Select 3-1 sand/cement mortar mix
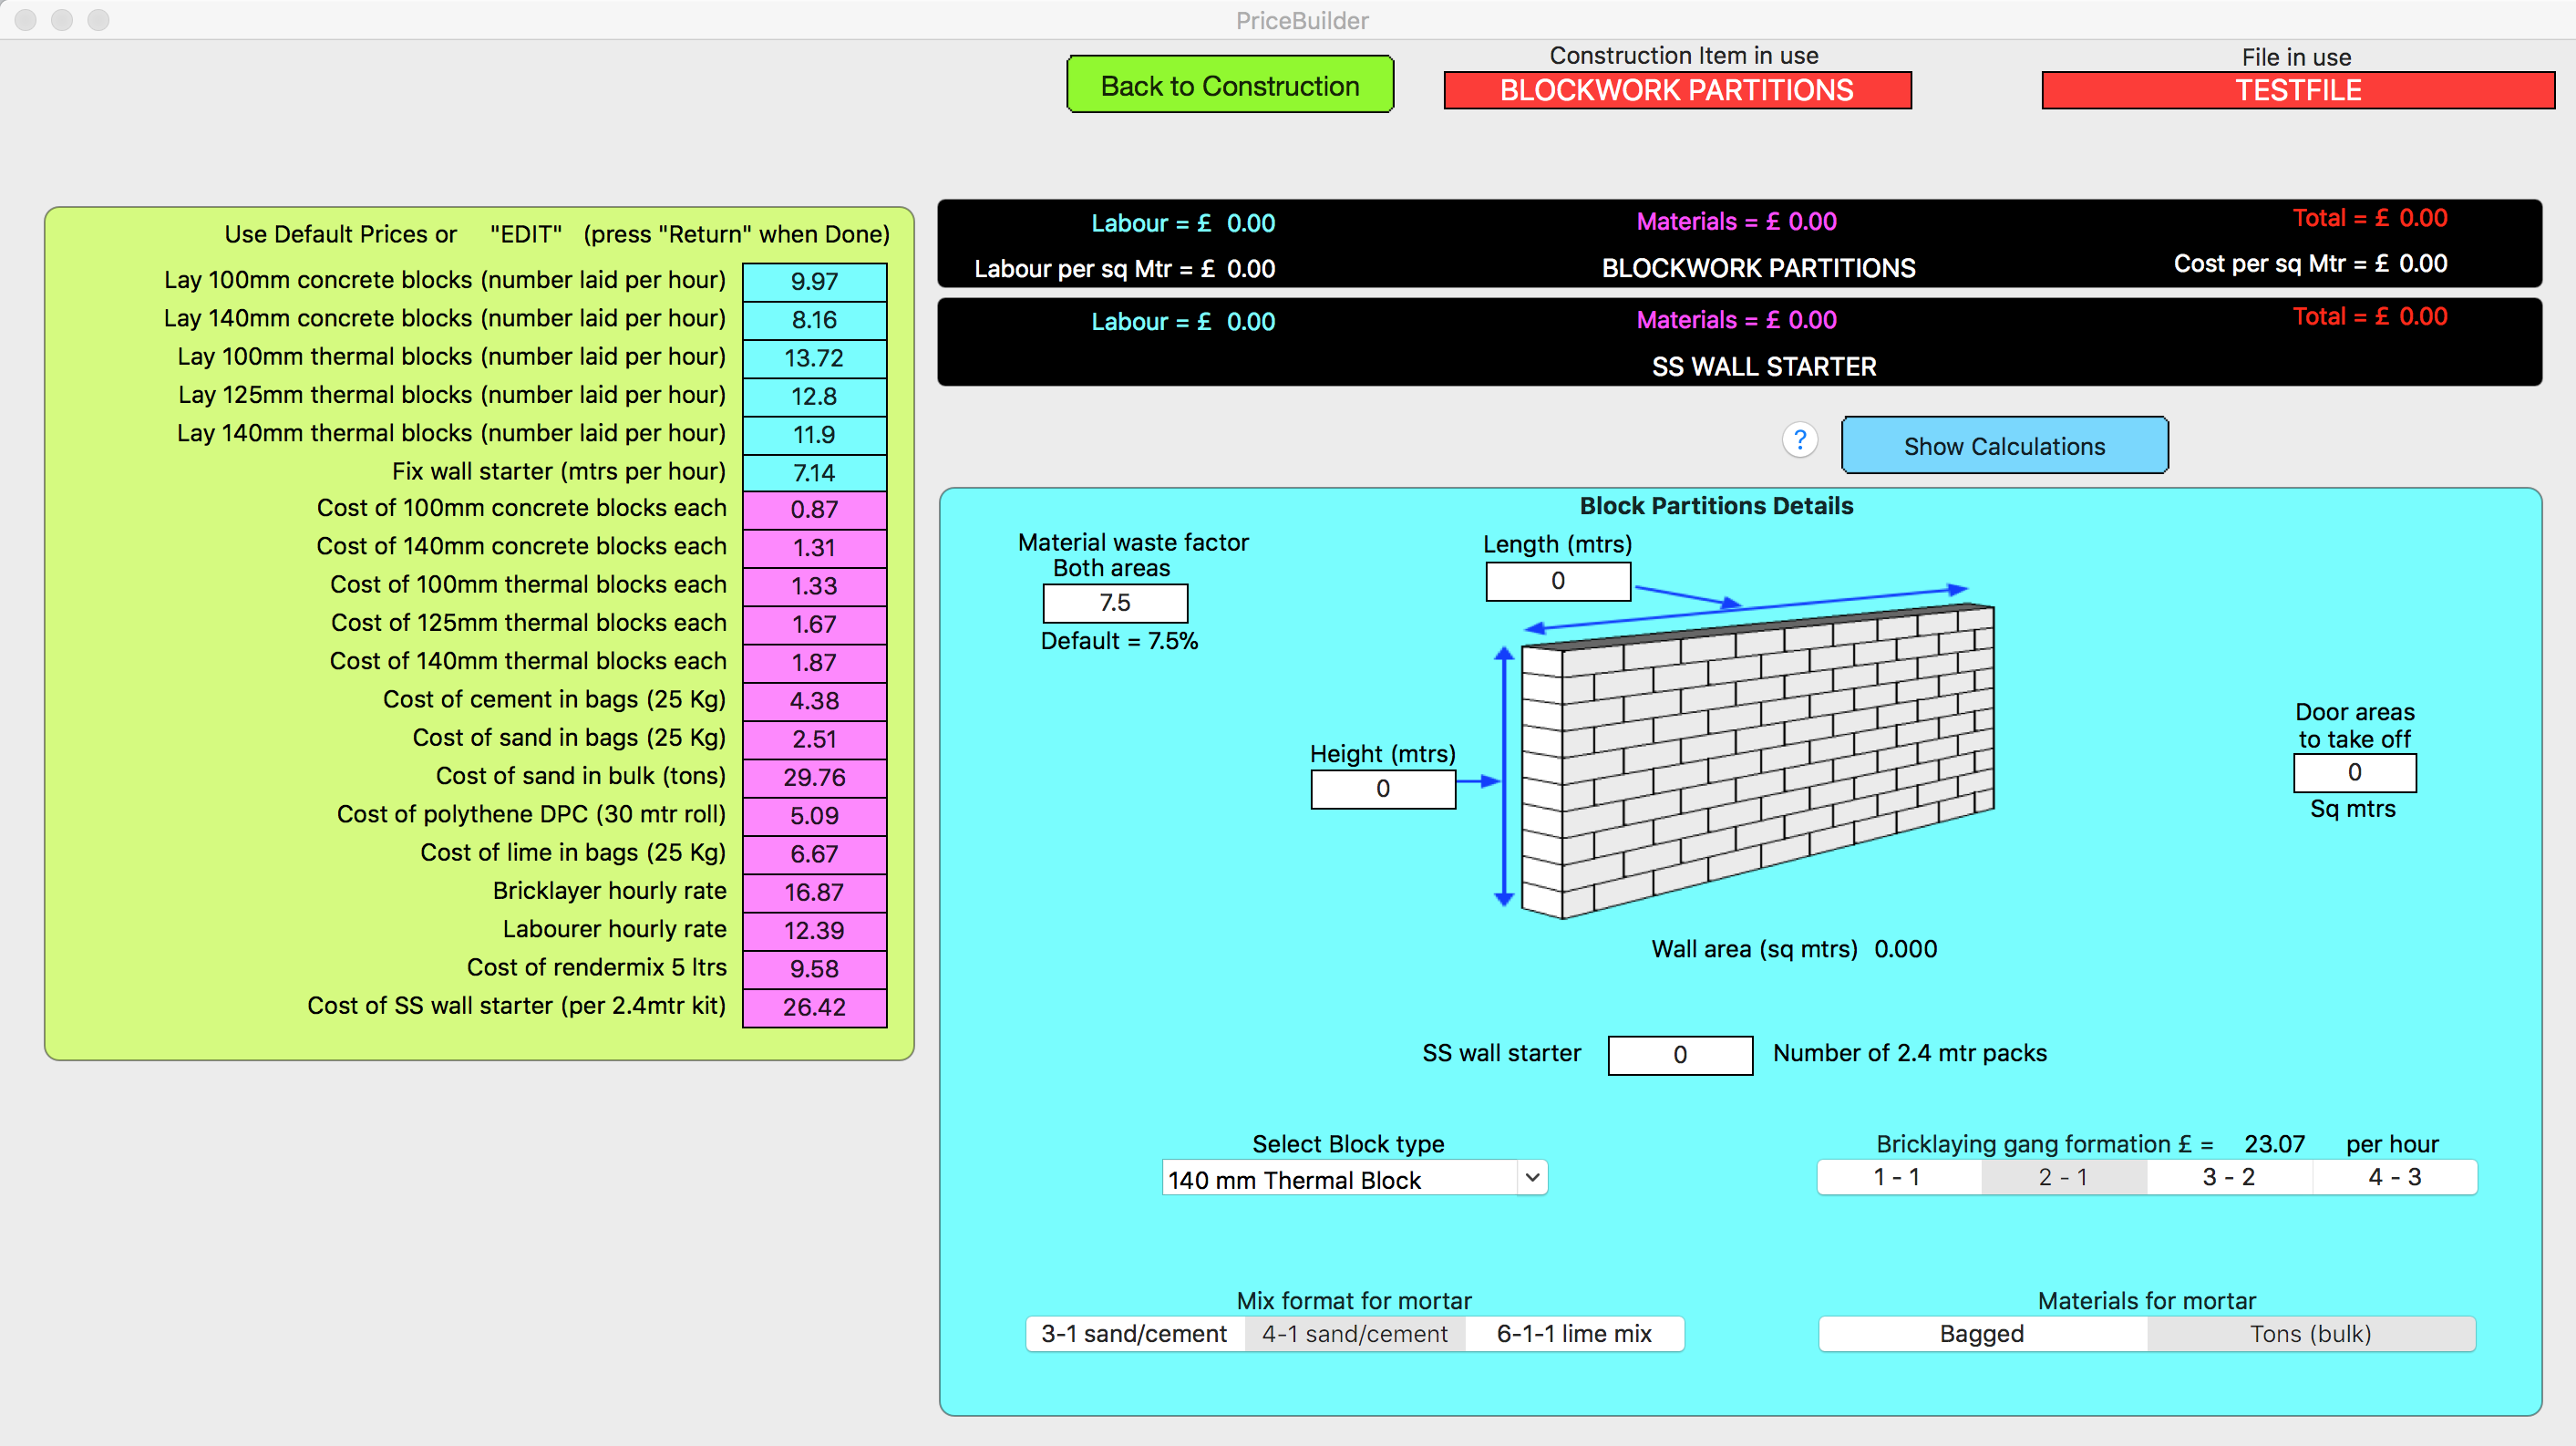The image size is (2576, 1446). coord(1134,1334)
